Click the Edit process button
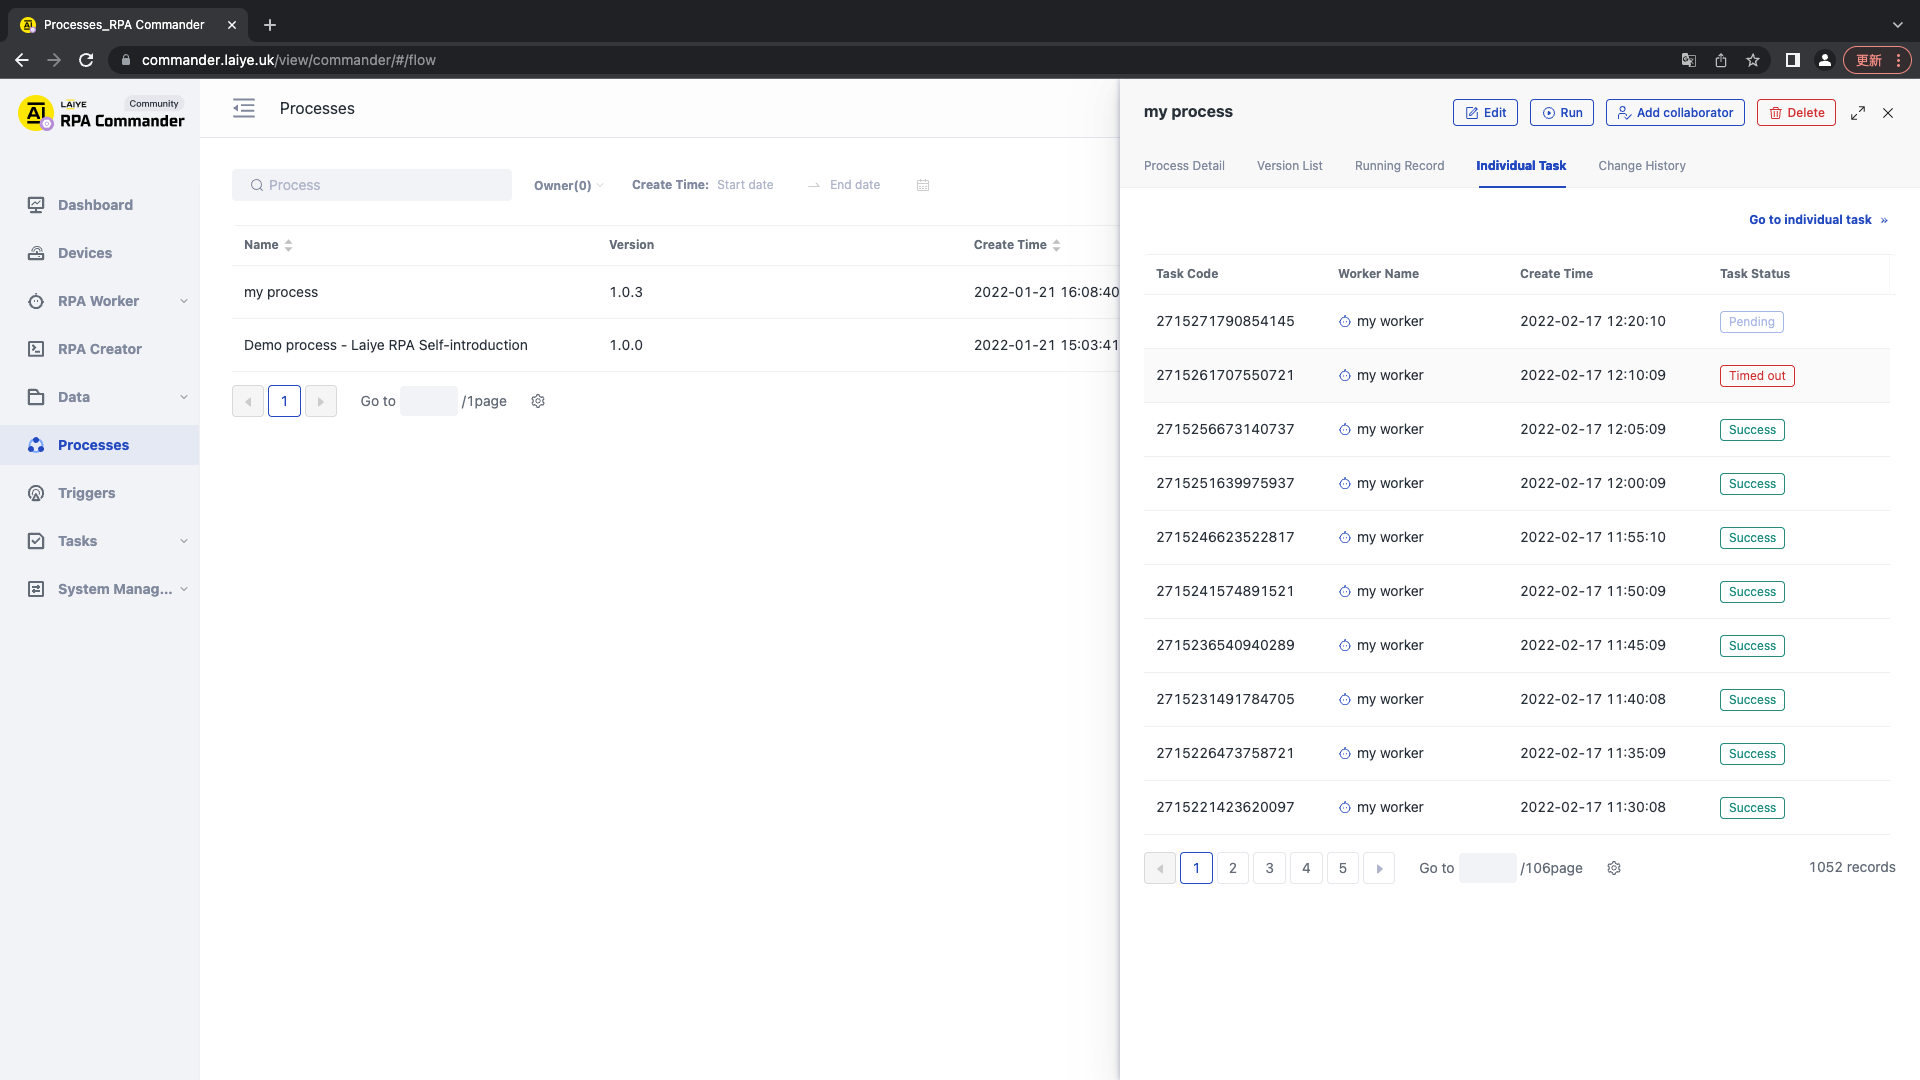Viewport: 1920px width, 1080px height. [x=1486, y=112]
